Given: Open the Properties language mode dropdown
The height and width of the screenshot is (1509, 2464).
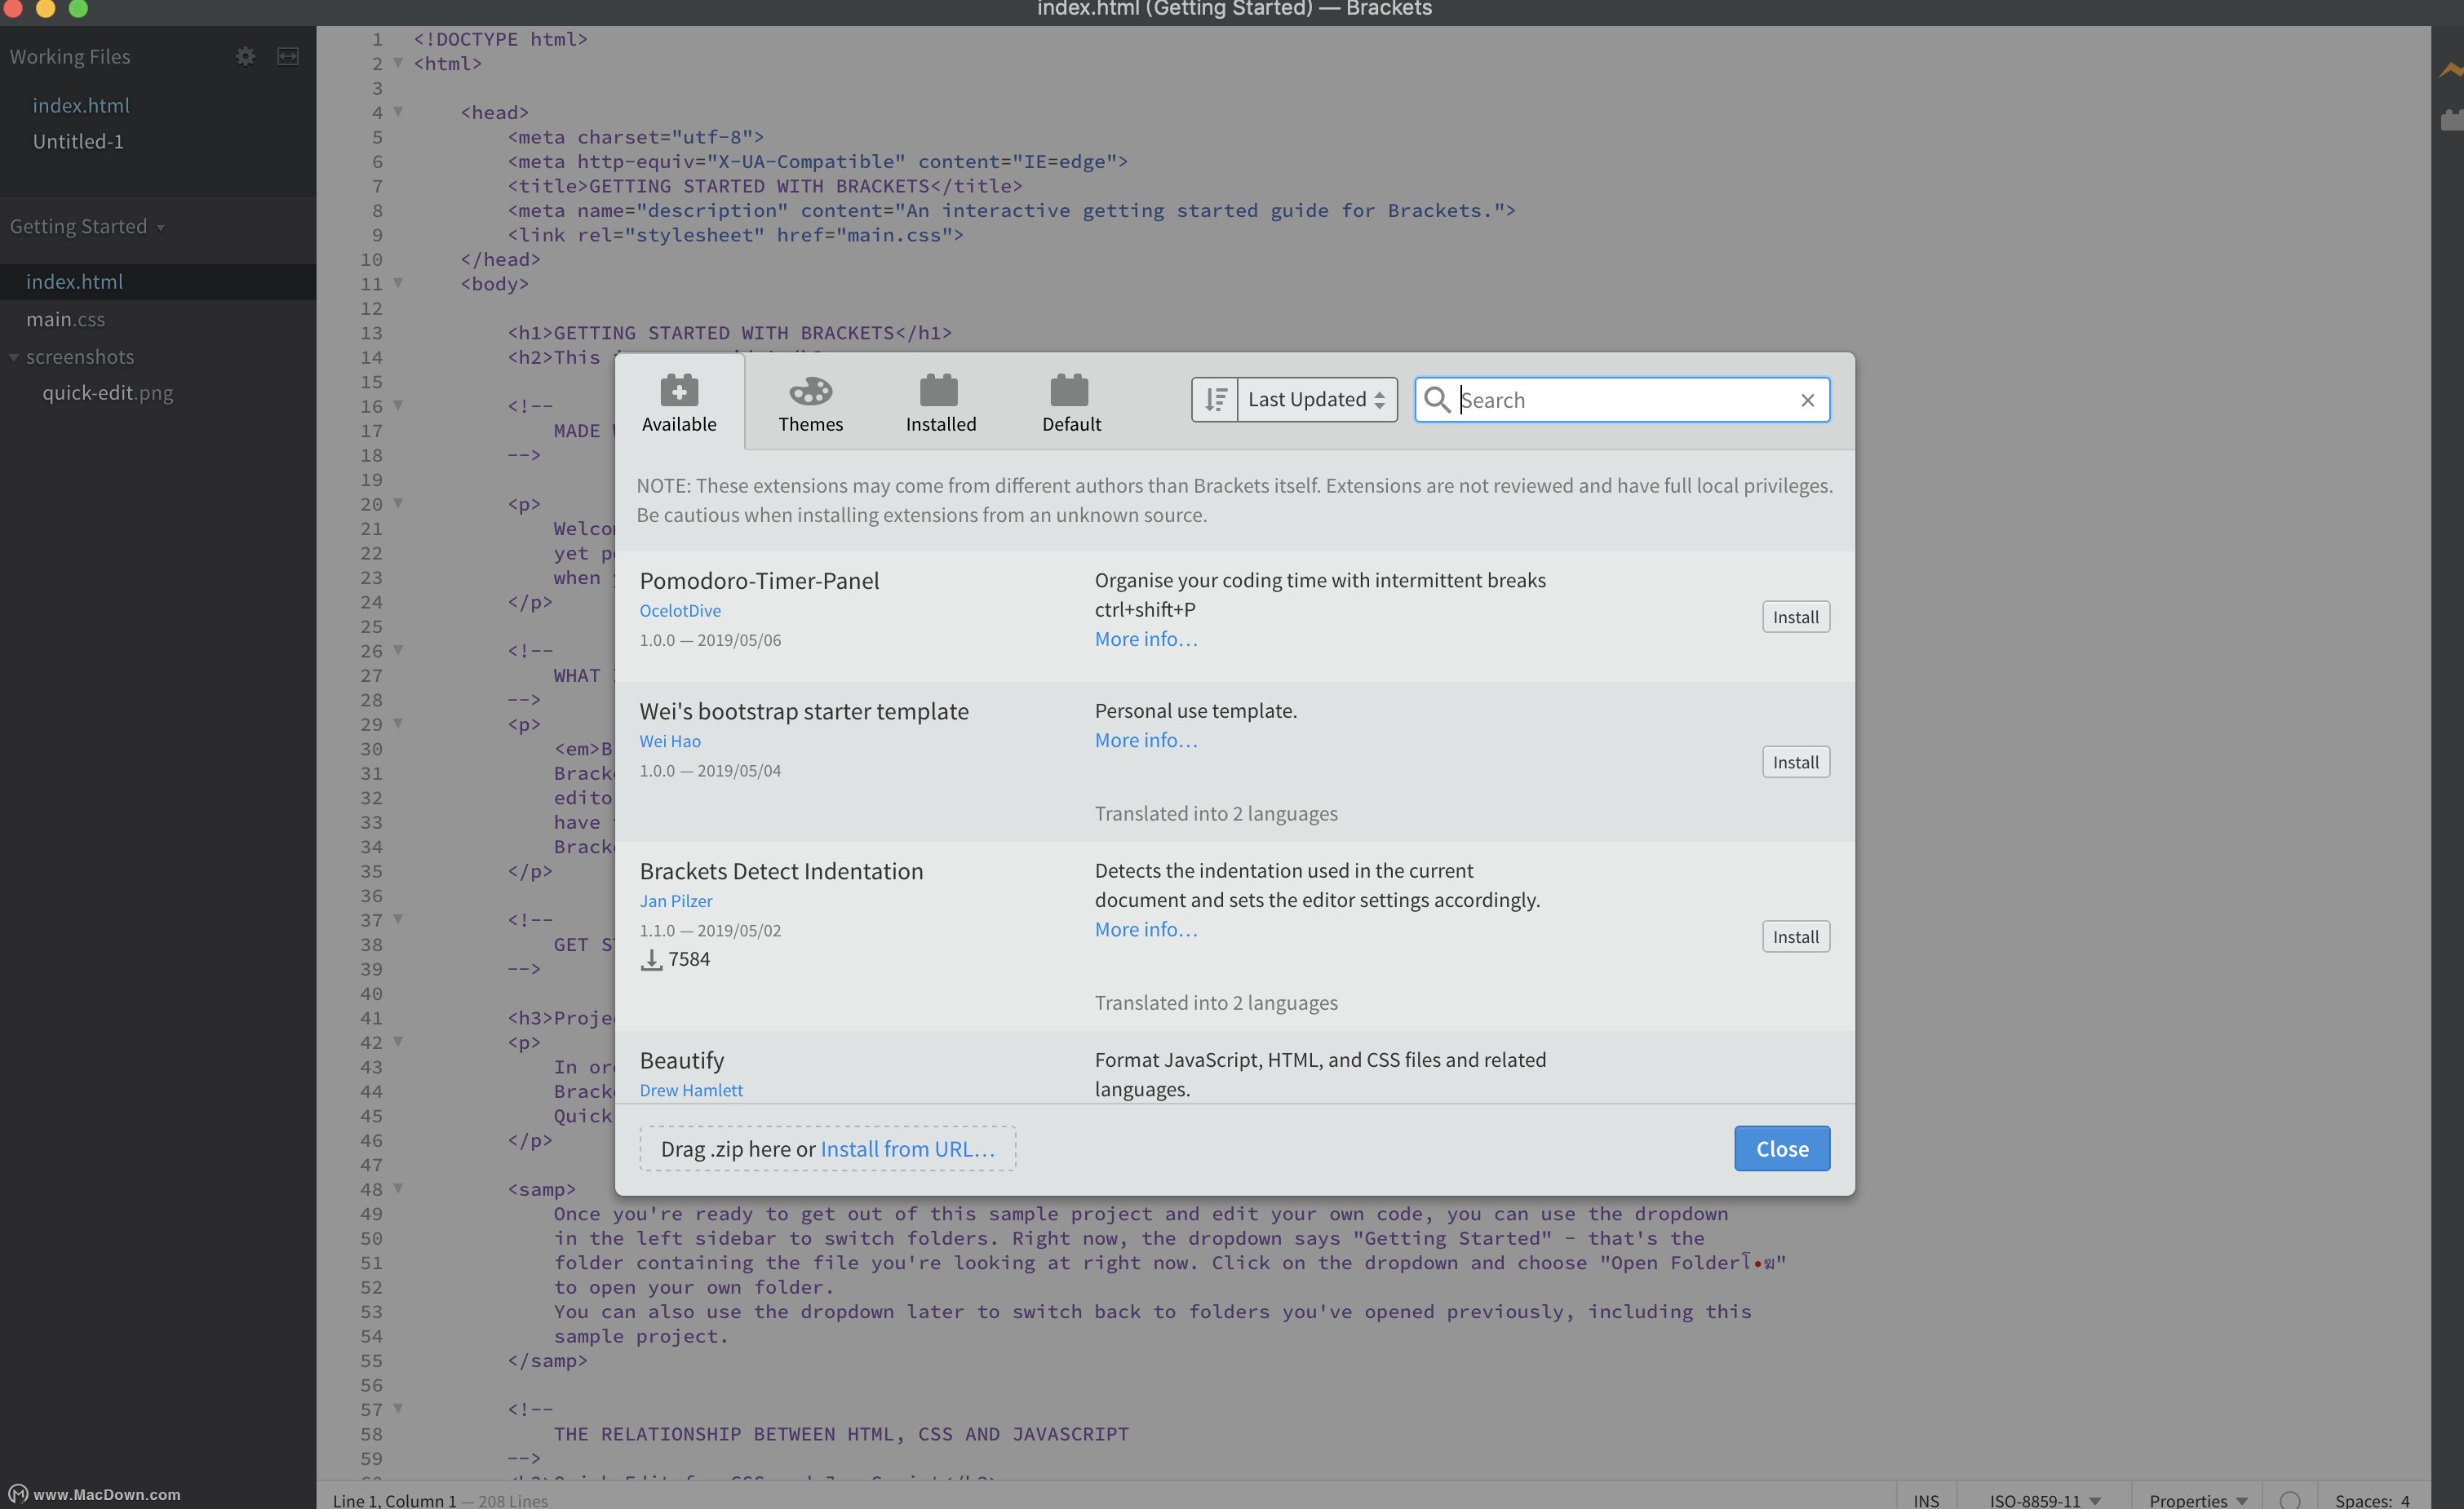Looking at the screenshot, I should pos(2197,1500).
